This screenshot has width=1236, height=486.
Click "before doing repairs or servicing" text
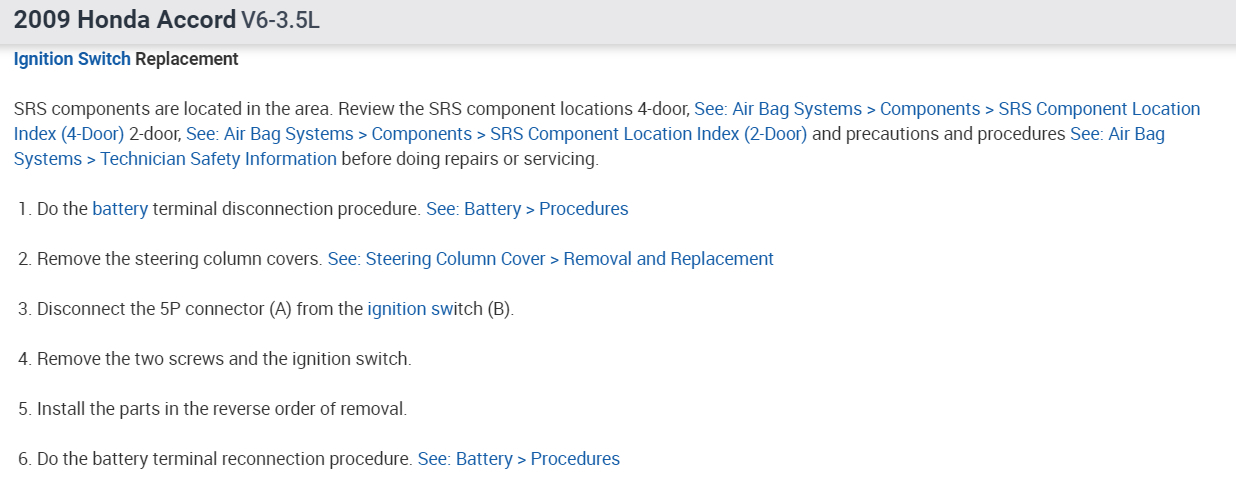(x=470, y=159)
